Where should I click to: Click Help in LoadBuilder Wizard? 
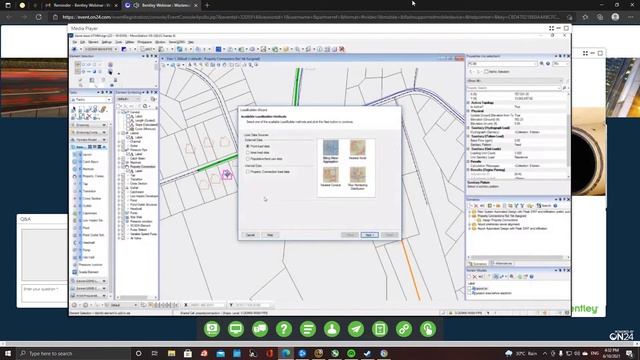[x=270, y=235]
